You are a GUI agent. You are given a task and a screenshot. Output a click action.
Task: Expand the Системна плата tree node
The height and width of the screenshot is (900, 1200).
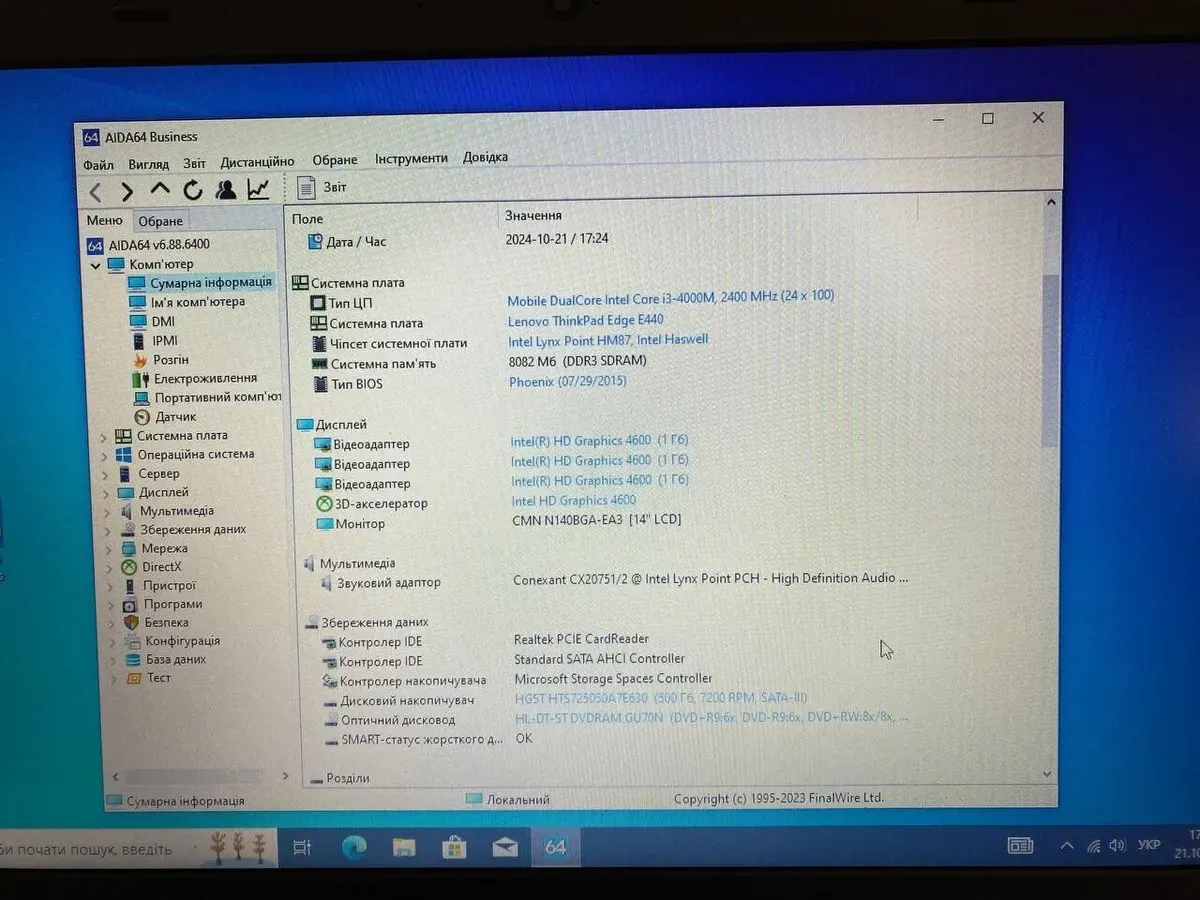point(104,436)
